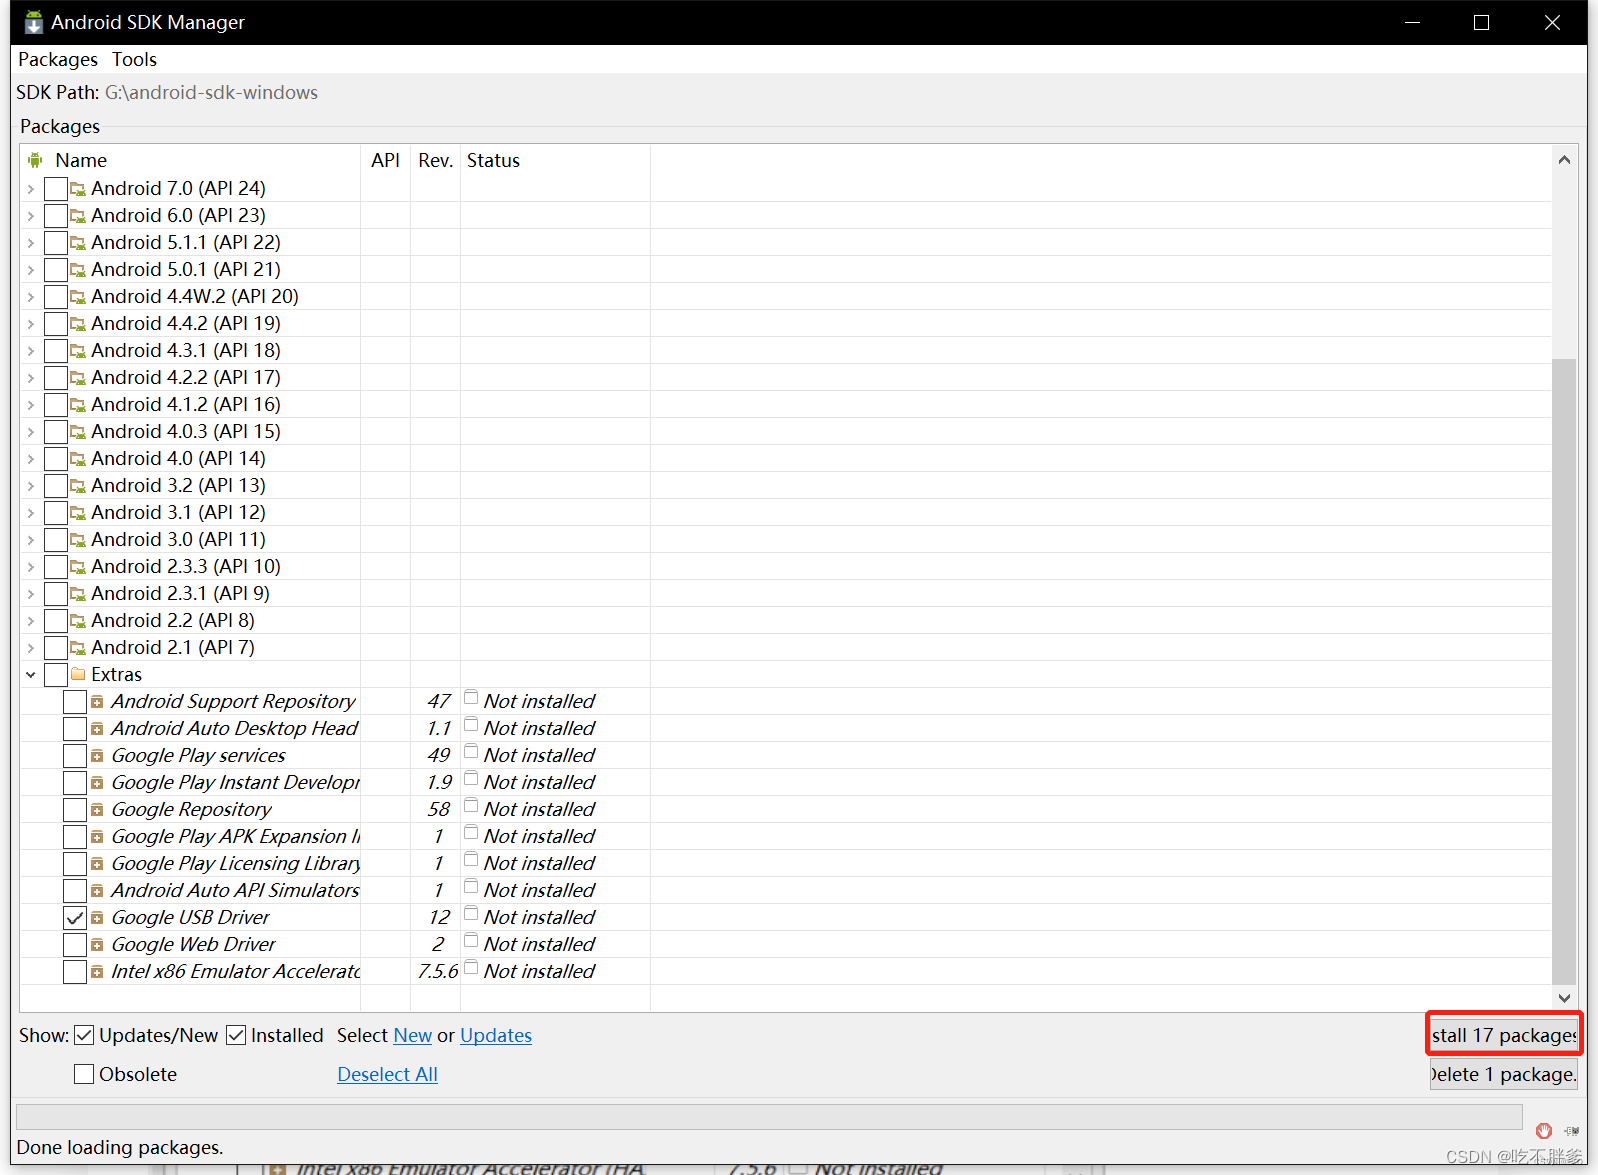This screenshot has width=1598, height=1175.
Task: Click the folder icon beside Android 2.1 (API 7)
Action: tap(78, 647)
